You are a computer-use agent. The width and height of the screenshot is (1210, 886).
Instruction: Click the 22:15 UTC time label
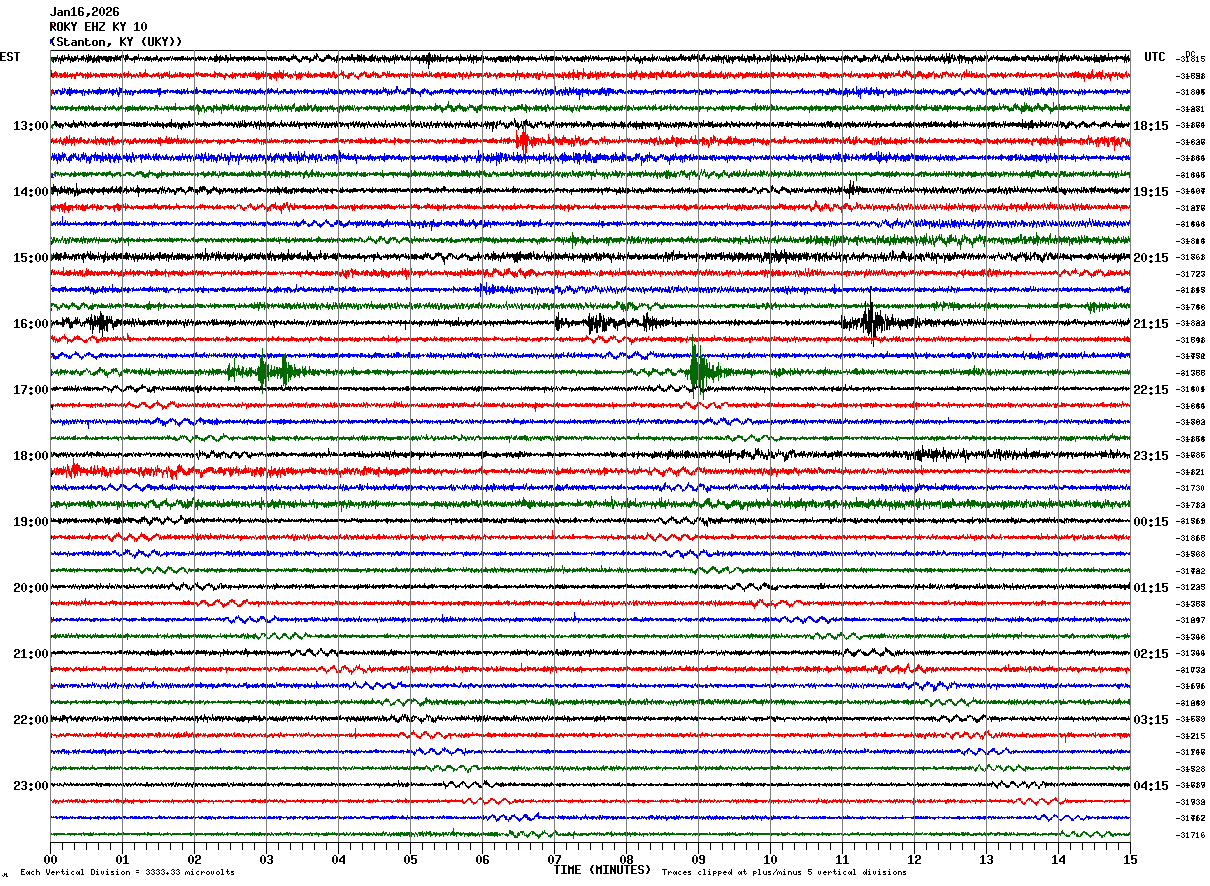1151,389
